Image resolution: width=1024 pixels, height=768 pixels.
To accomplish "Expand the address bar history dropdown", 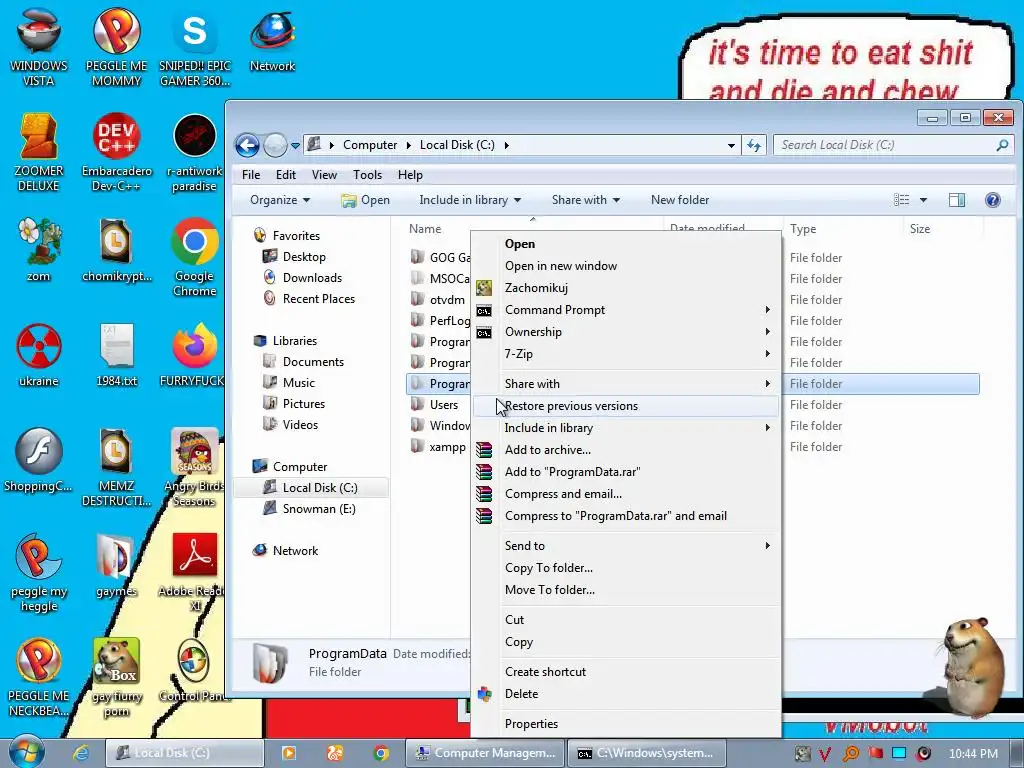I will (x=731, y=145).
